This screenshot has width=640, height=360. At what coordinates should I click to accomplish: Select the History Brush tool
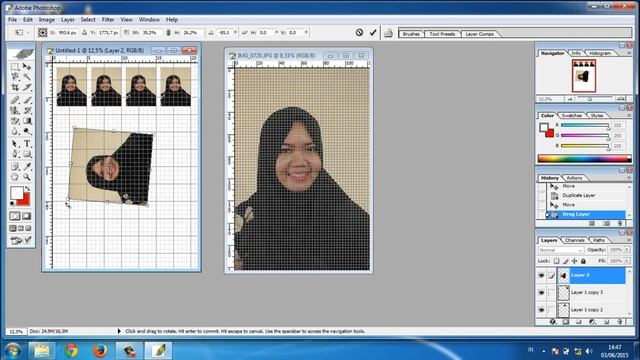(x=27, y=110)
